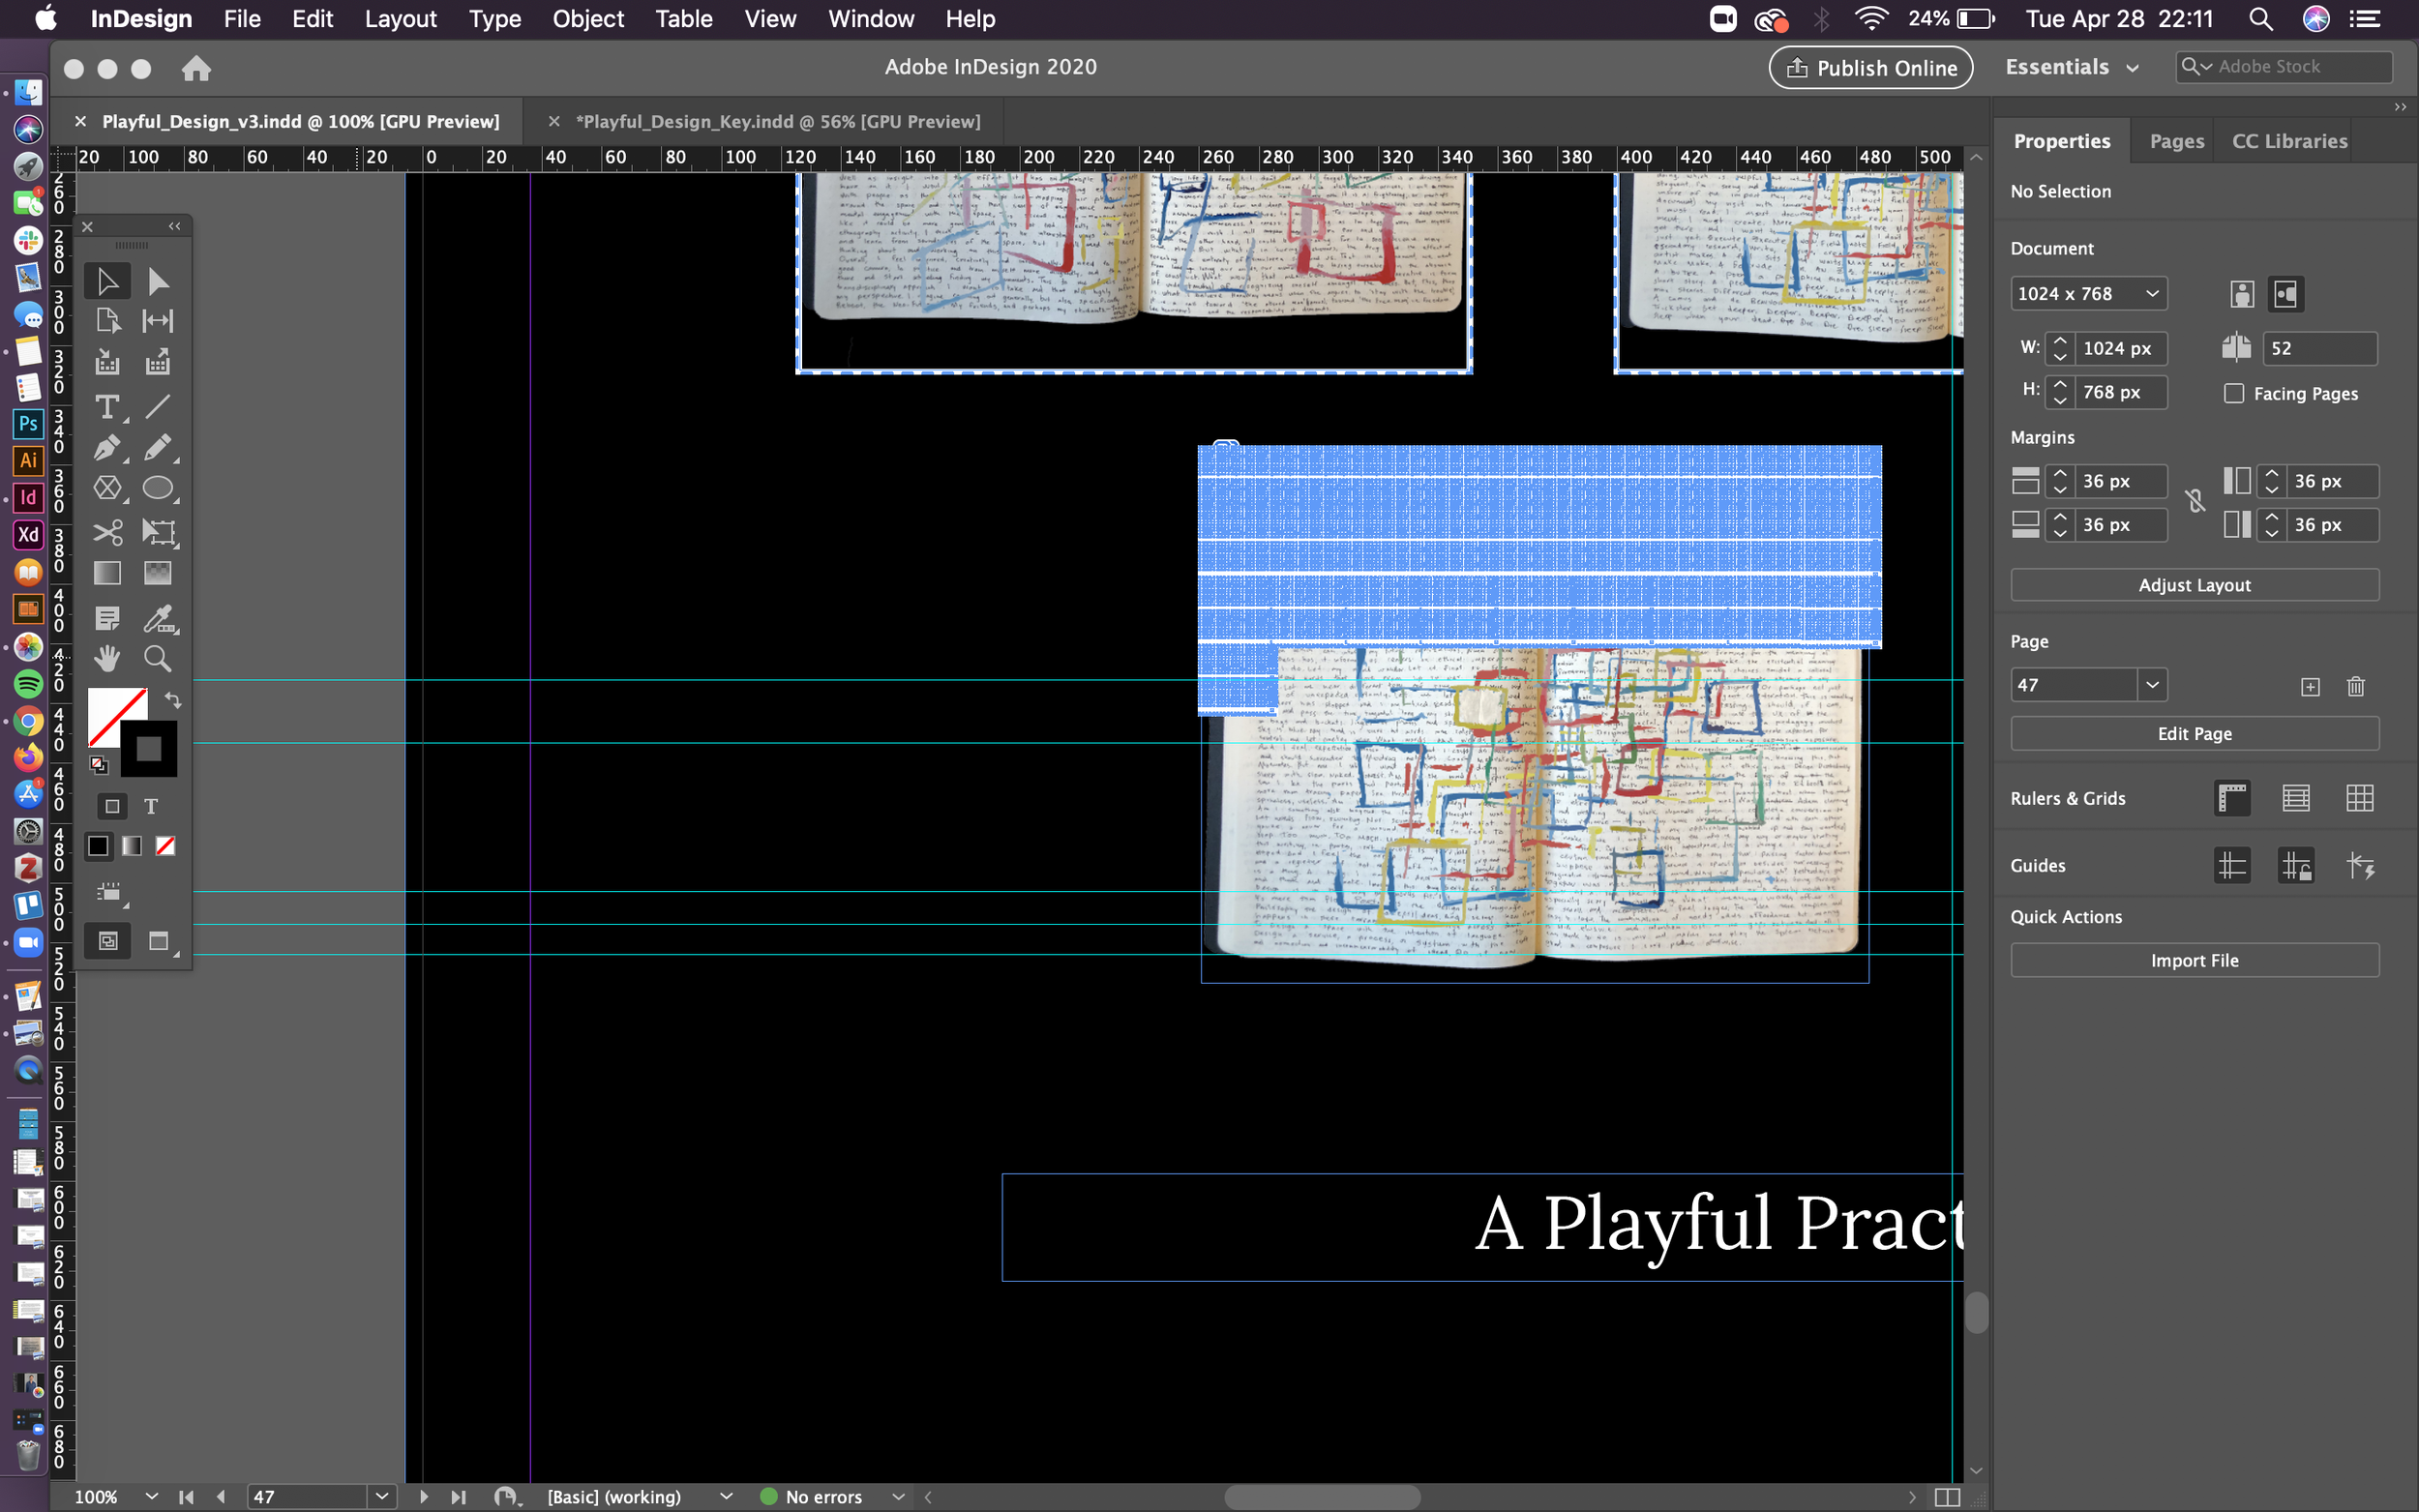Open the Object menu
This screenshot has width=2419, height=1512.
click(x=587, y=19)
